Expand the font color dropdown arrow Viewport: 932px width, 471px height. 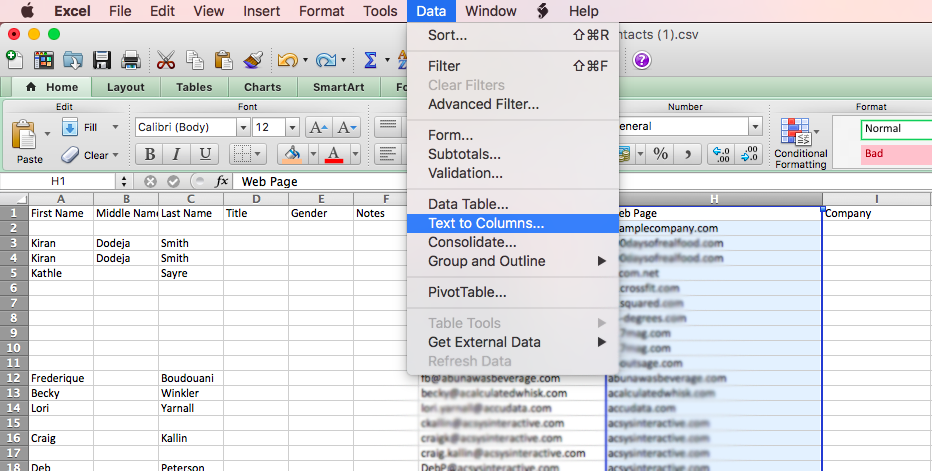point(355,154)
